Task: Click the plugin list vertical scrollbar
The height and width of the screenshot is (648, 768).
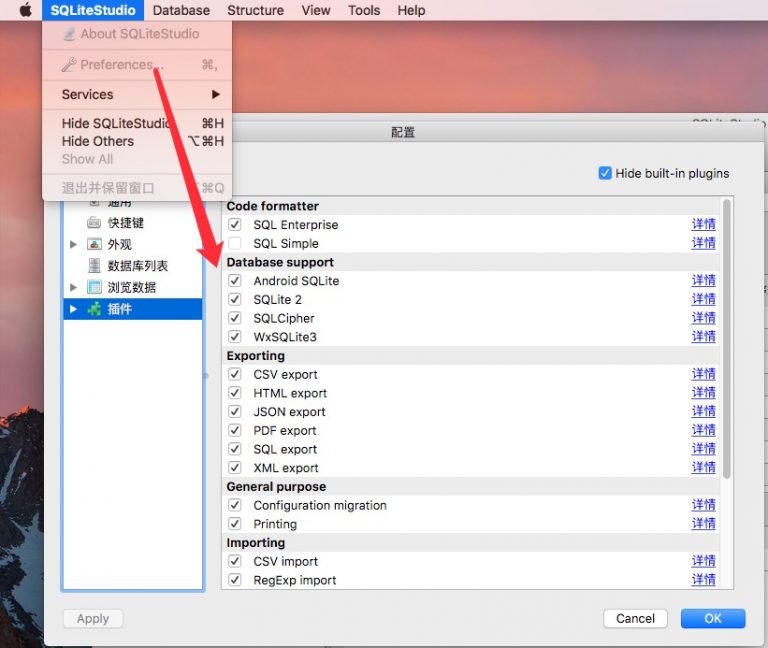Action: tap(726, 338)
